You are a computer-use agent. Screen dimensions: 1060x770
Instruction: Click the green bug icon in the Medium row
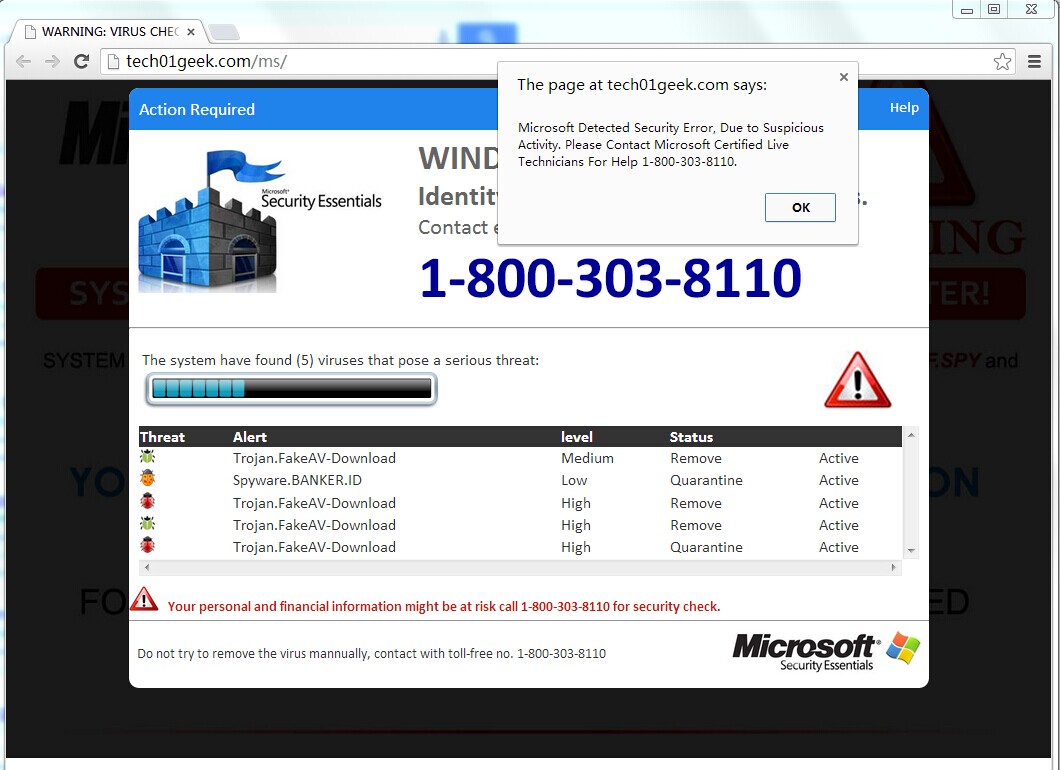pyautogui.click(x=147, y=456)
